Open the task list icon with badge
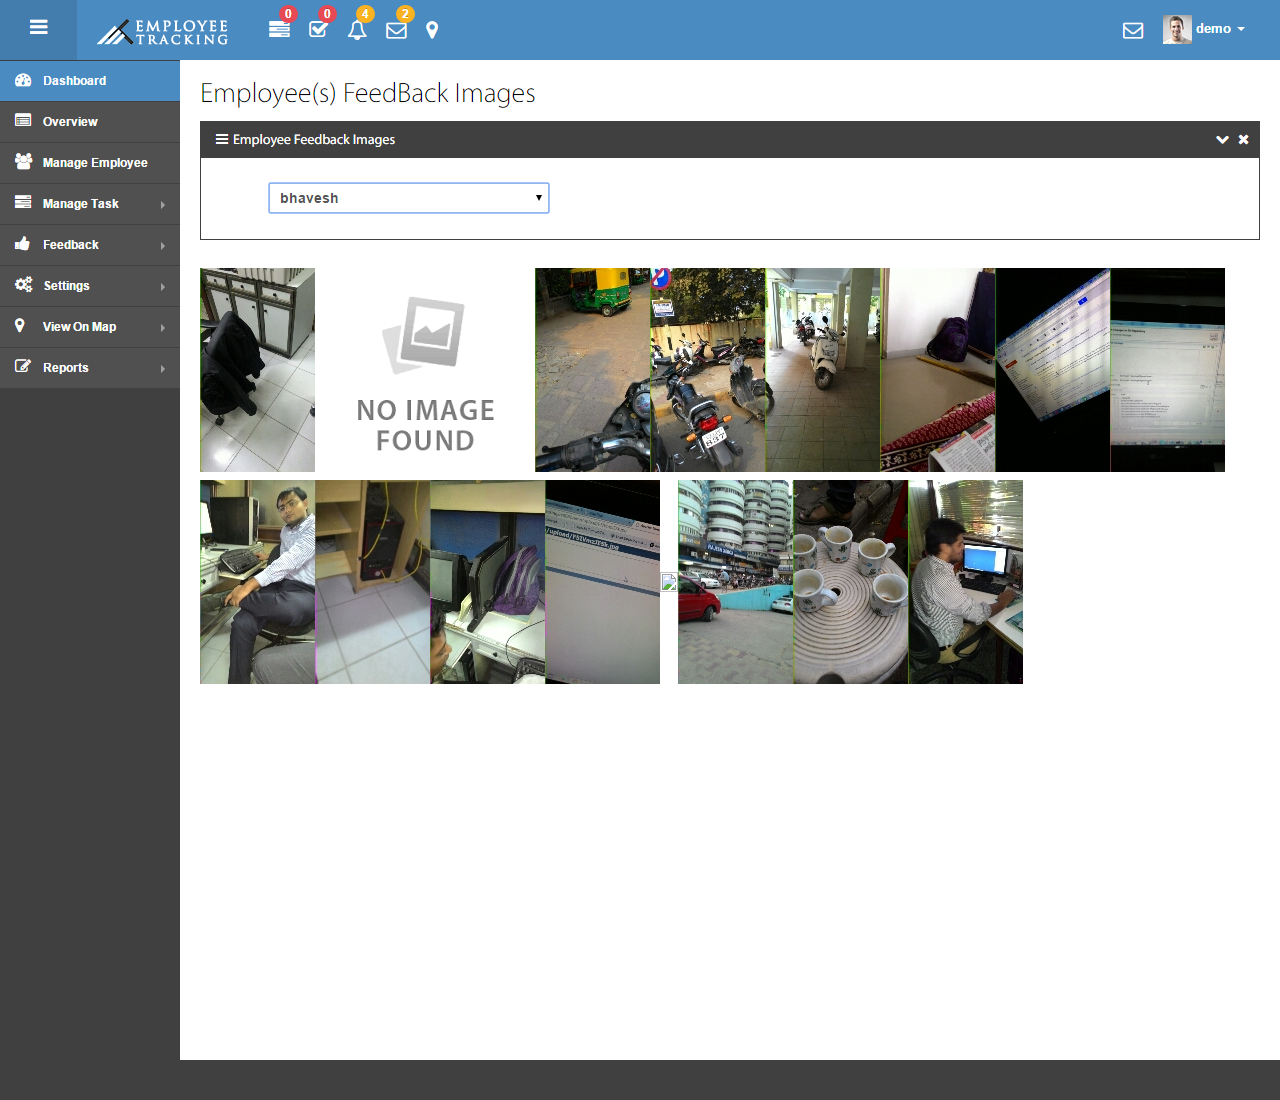1280x1100 pixels. (280, 29)
